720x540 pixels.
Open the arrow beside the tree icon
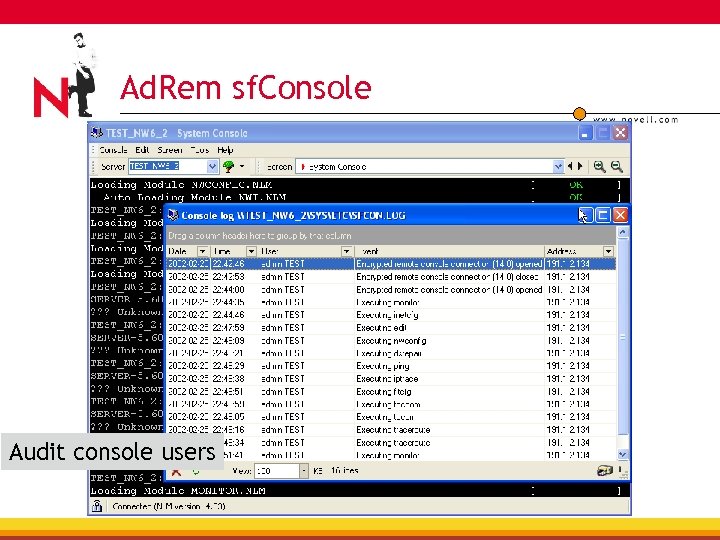[242, 166]
